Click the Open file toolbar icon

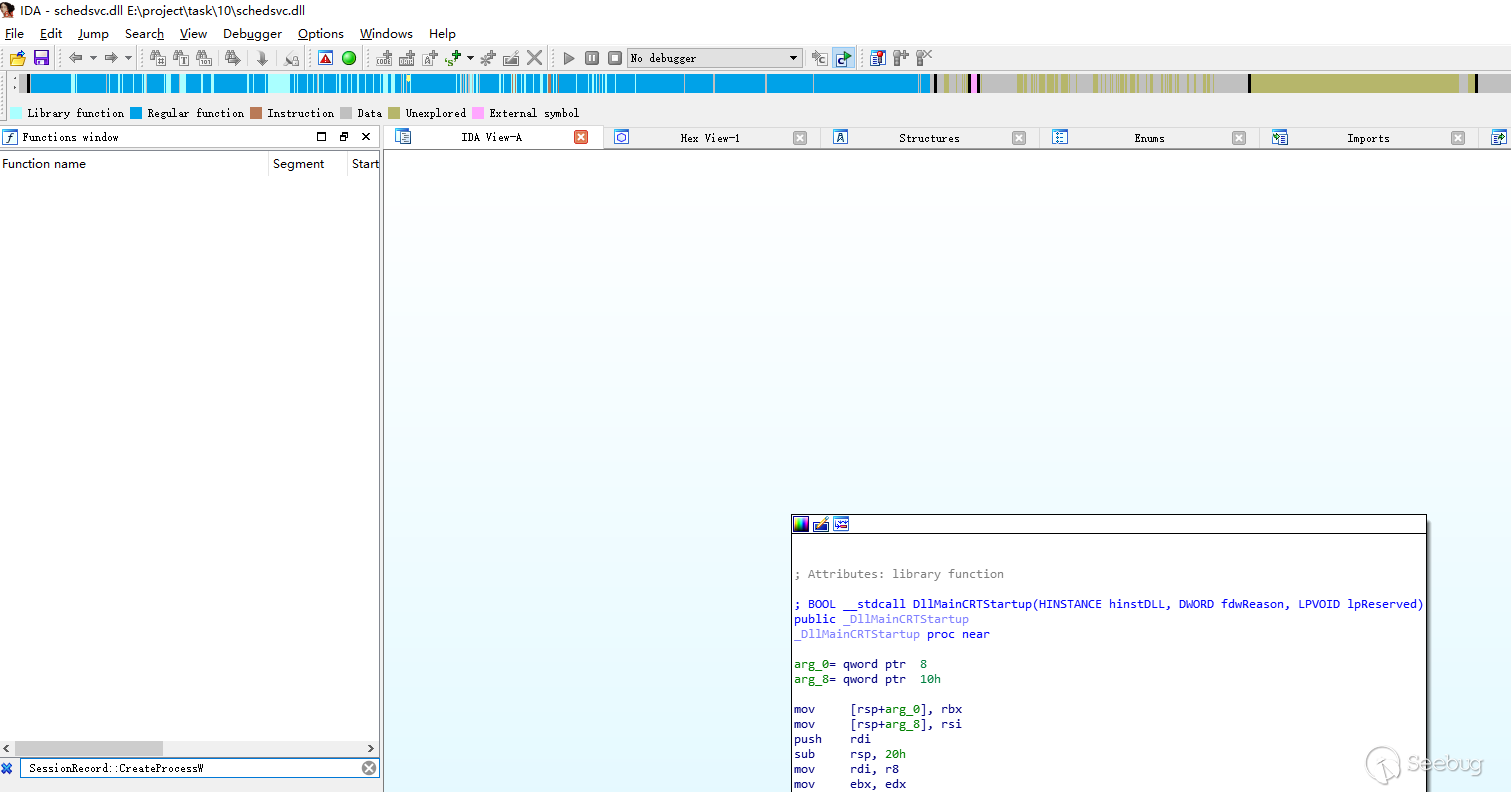pos(17,58)
